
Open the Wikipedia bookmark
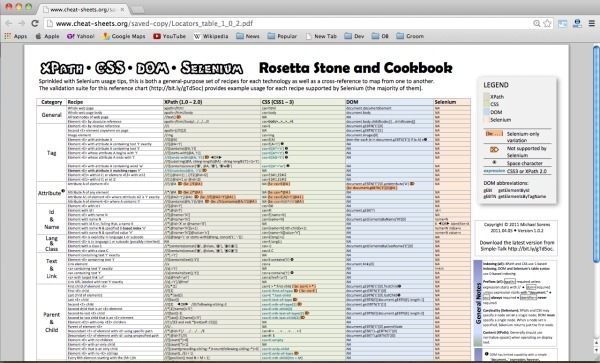coord(211,36)
